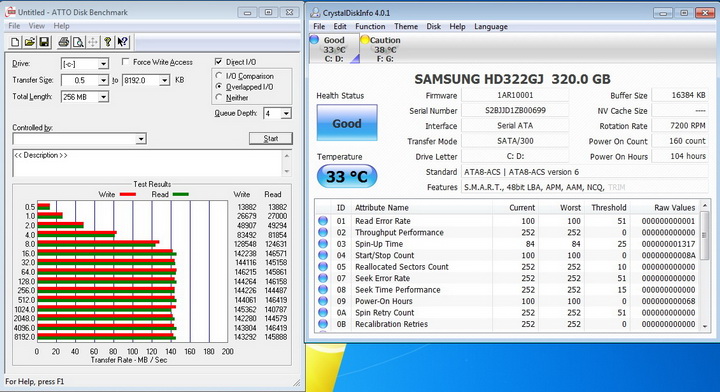The image size is (720, 392).
Task: Click the 33 °C temperature button
Action: click(347, 176)
